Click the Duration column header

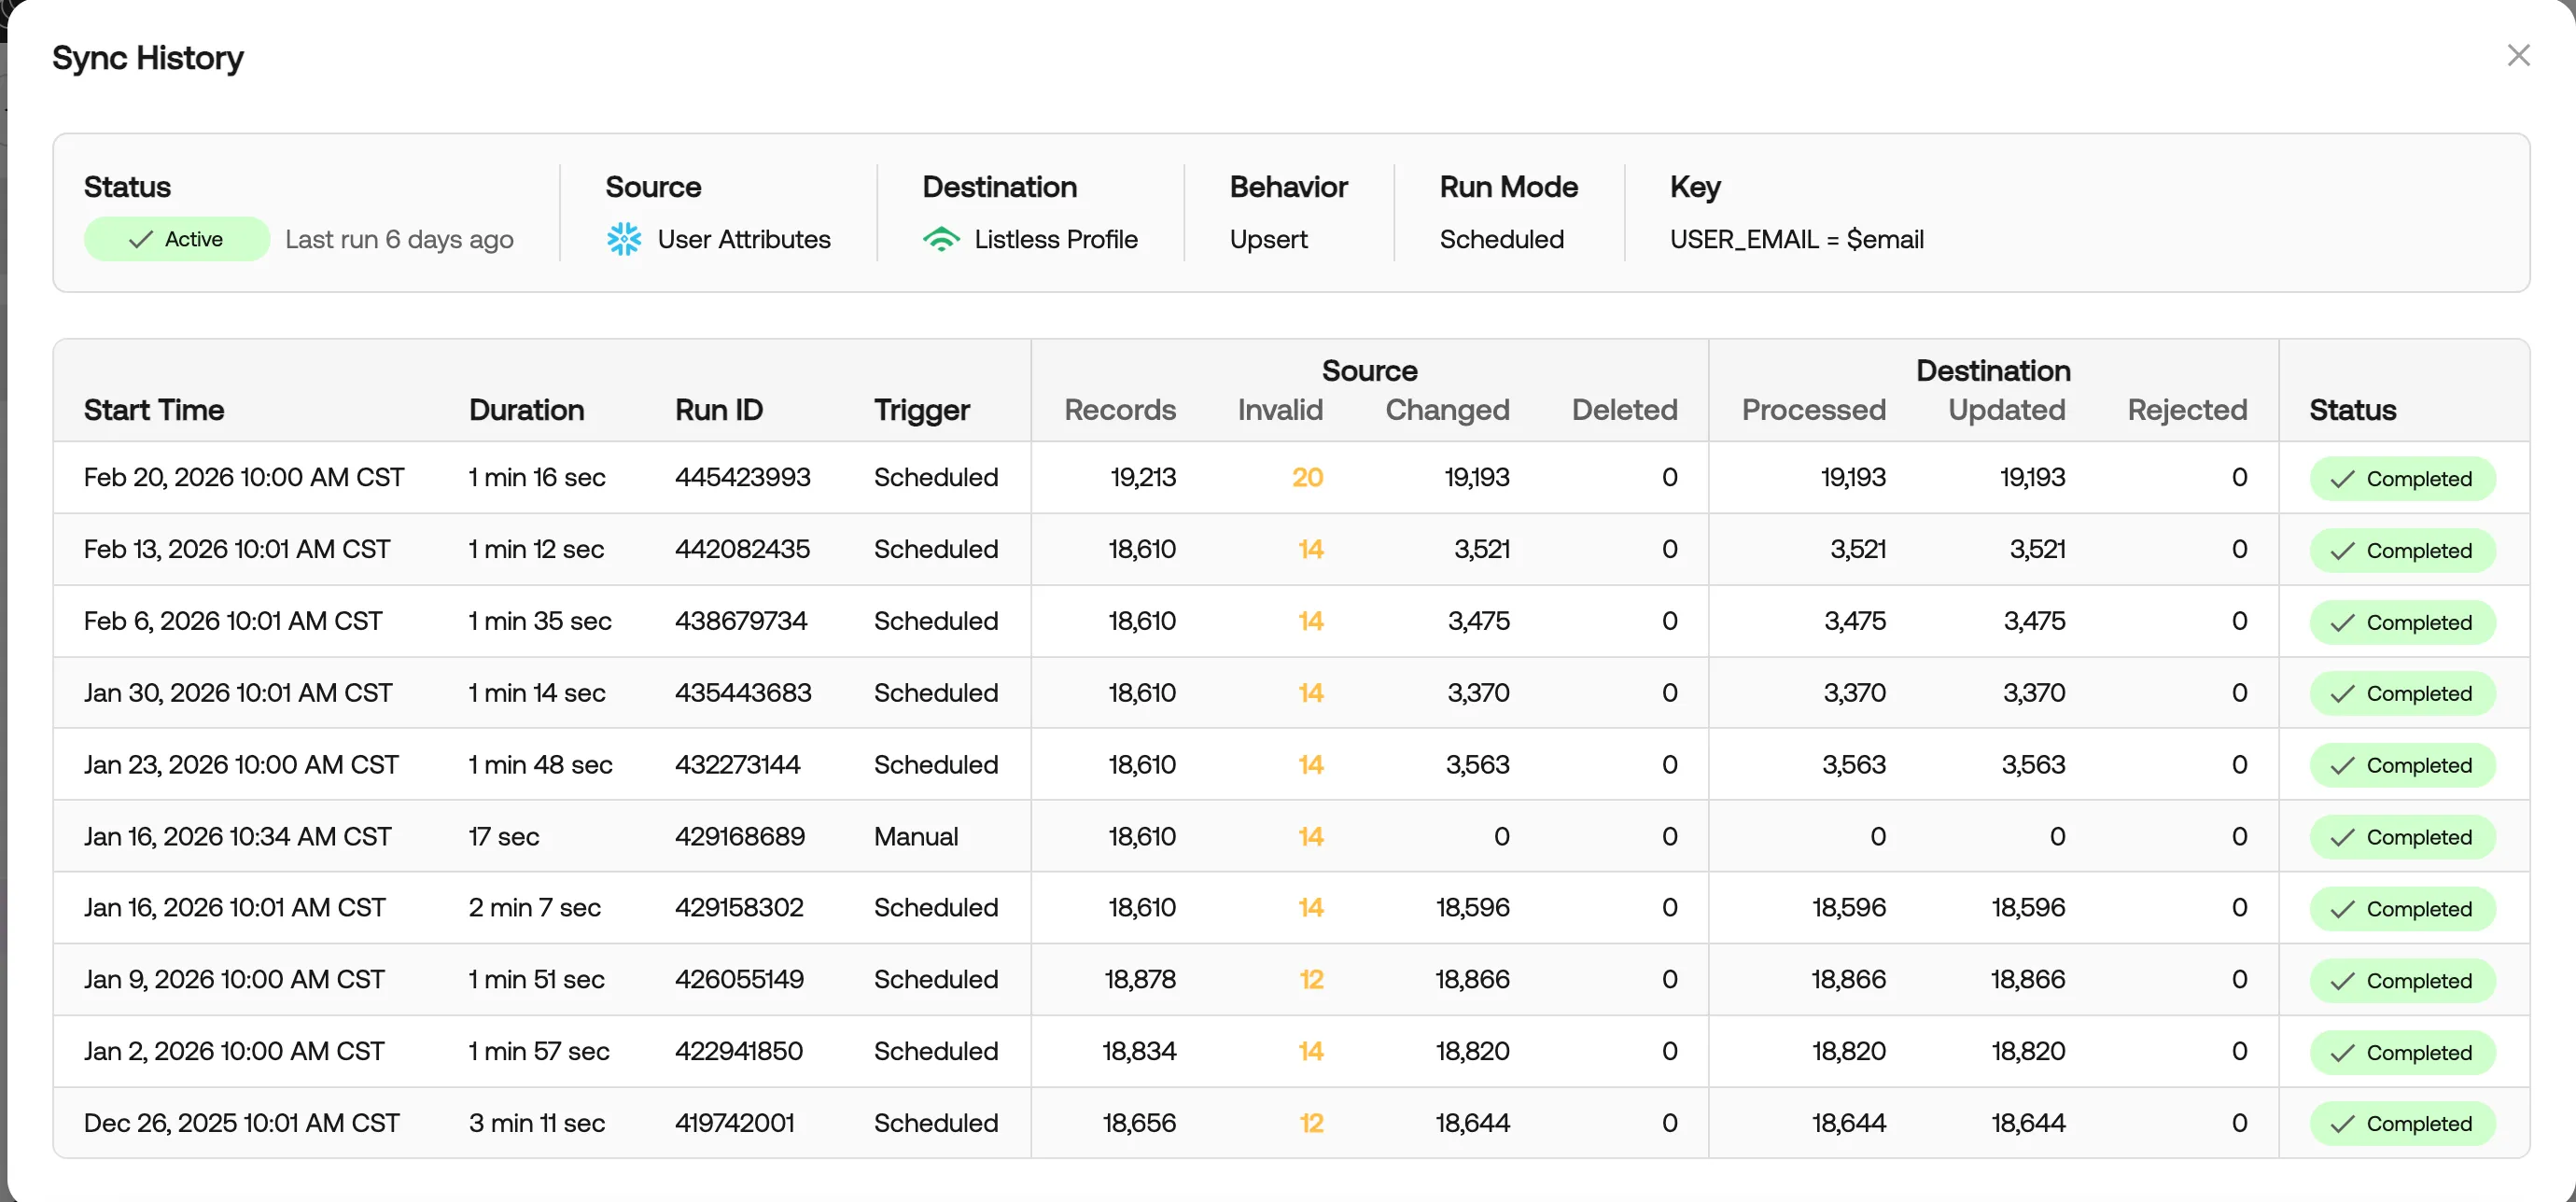pyautogui.click(x=526, y=410)
